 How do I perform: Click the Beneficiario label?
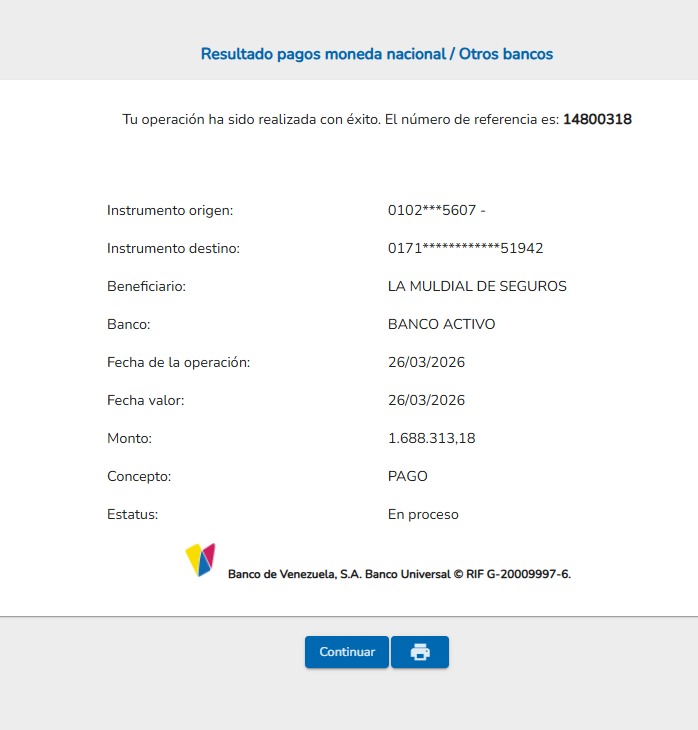[x=147, y=286]
